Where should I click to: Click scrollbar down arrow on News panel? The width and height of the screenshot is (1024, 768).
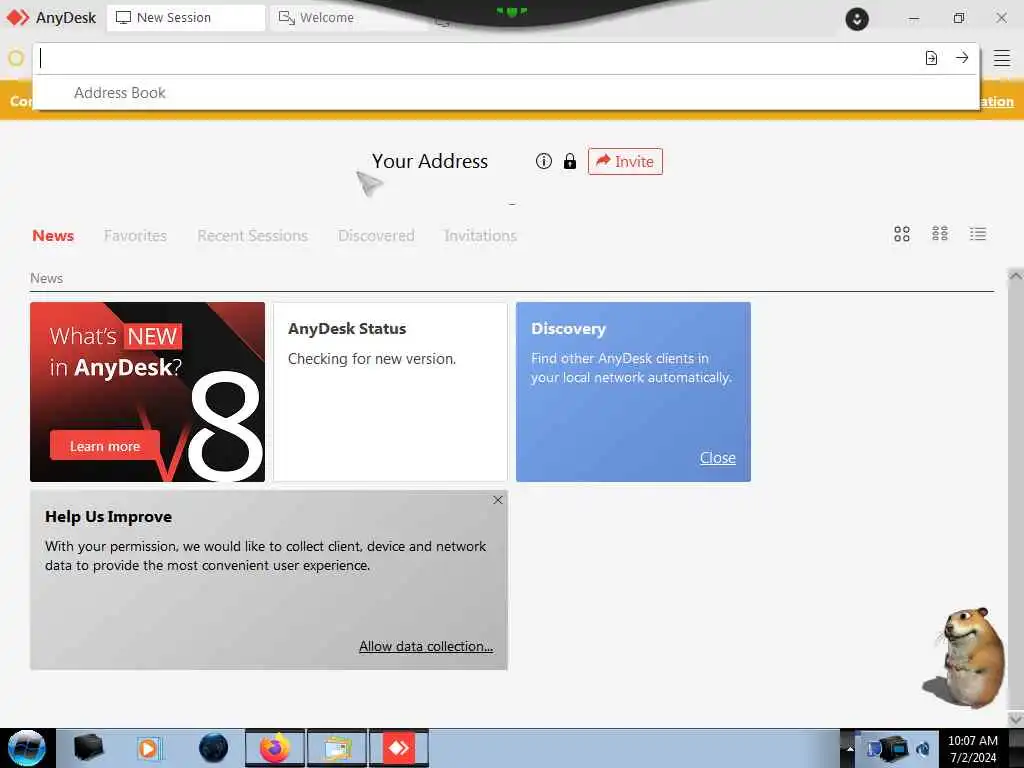click(1016, 718)
